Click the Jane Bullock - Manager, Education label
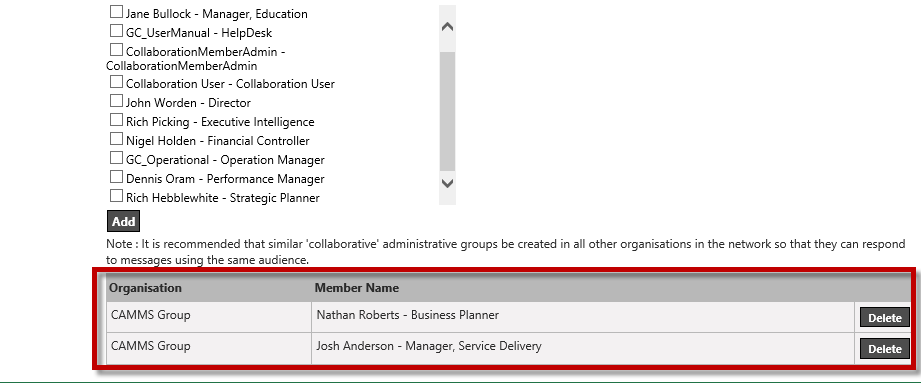921x383 pixels. [x=217, y=14]
